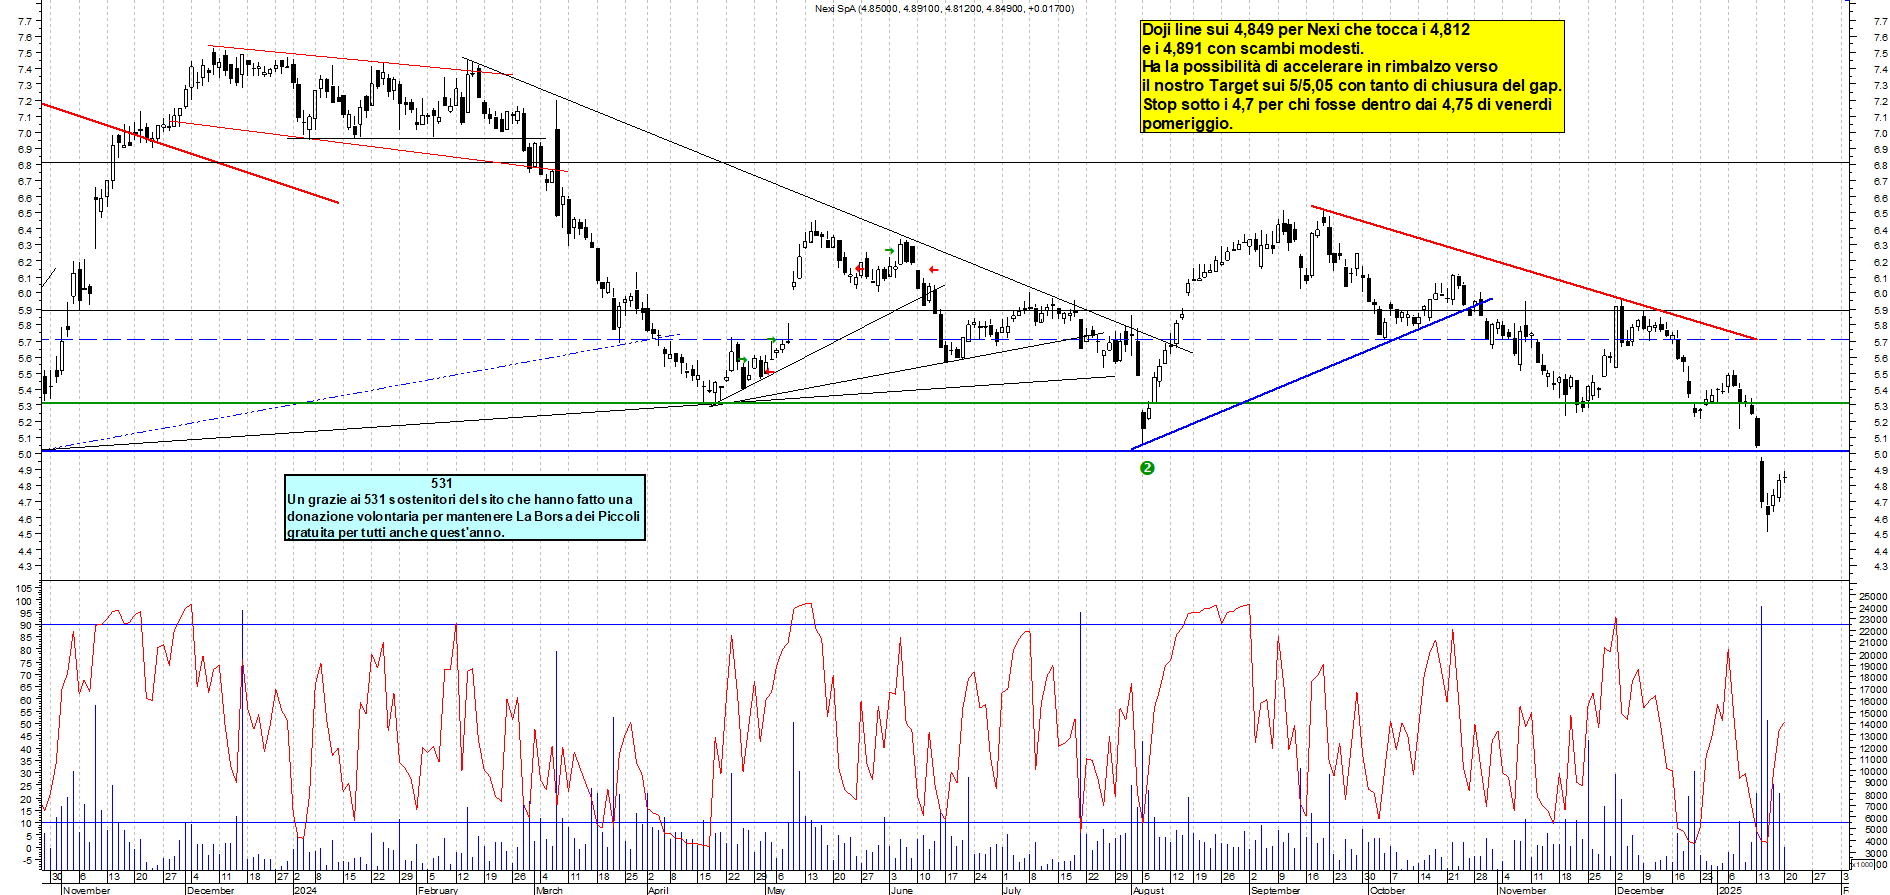Select text 'Ha la possibilità di accelerare in rimbalzo verso'

coord(1320,67)
